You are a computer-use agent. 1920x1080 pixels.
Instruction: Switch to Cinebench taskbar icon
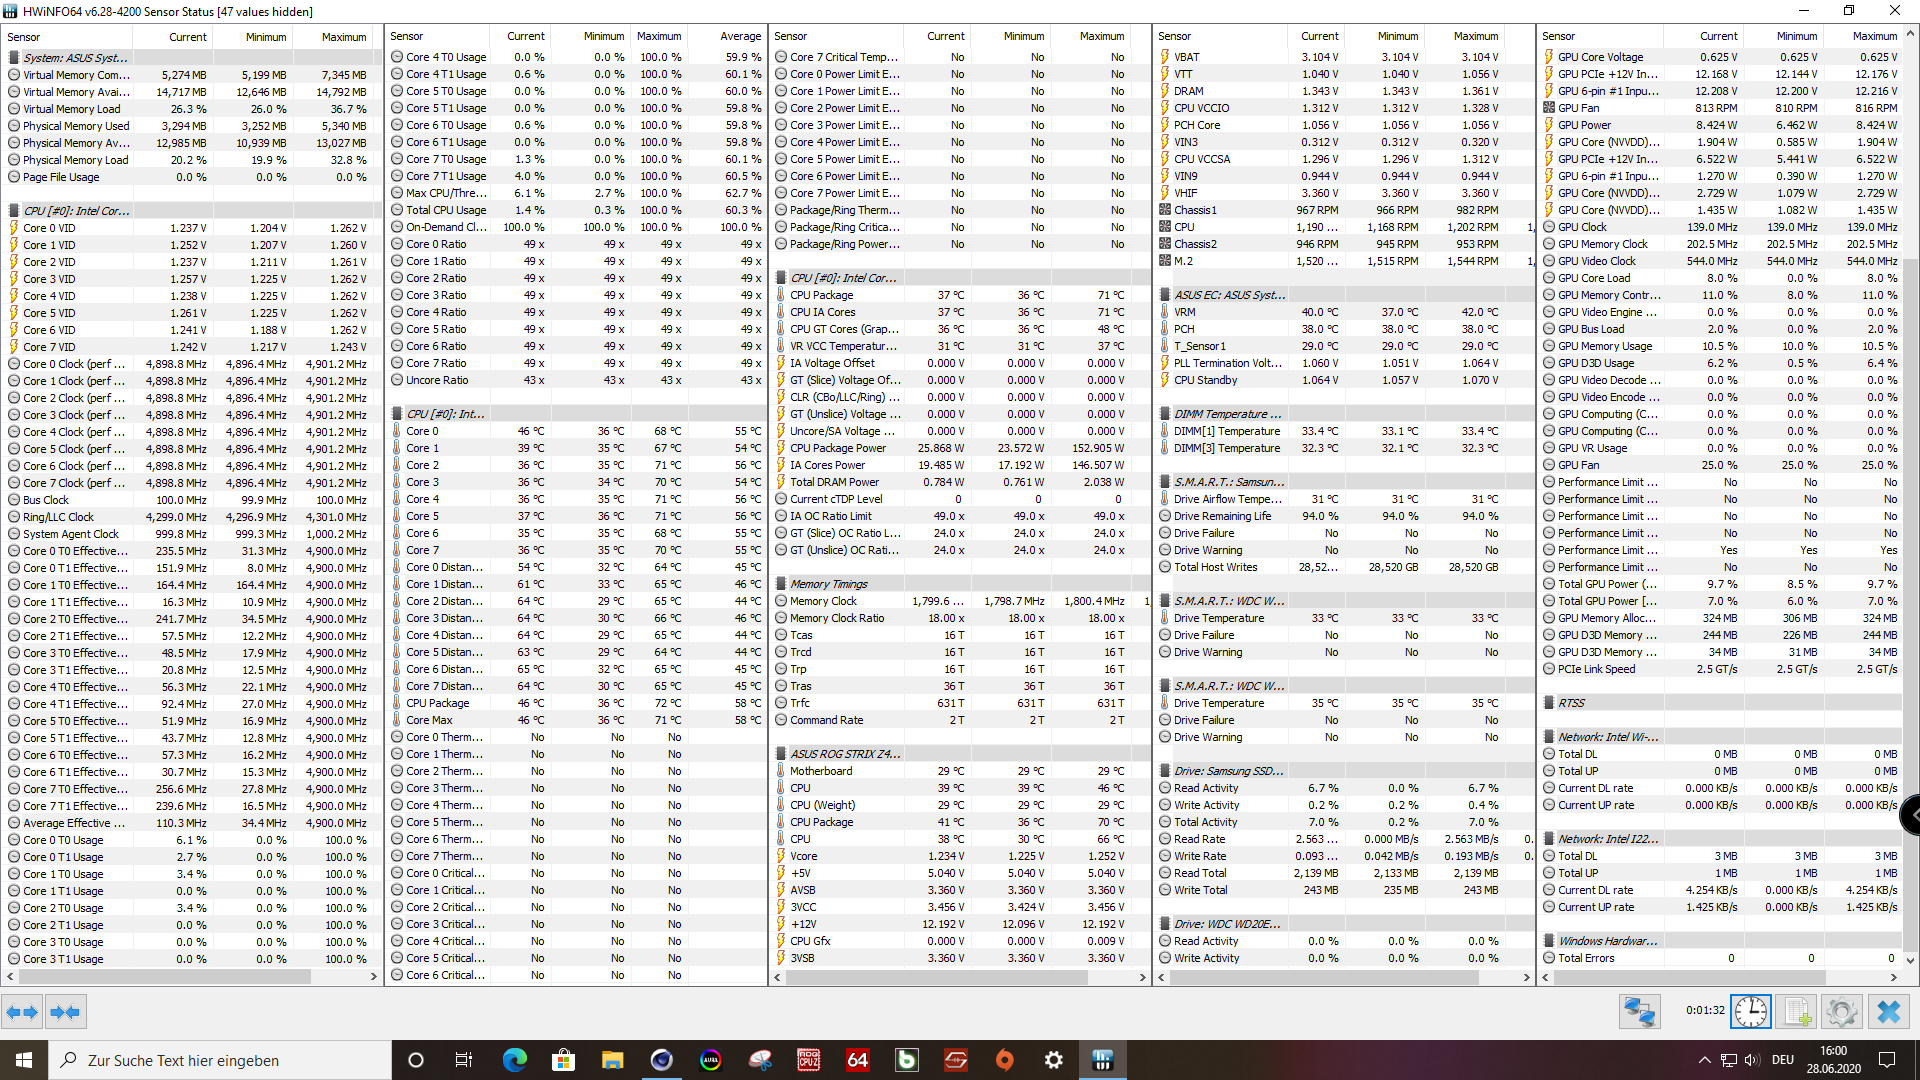click(661, 1060)
